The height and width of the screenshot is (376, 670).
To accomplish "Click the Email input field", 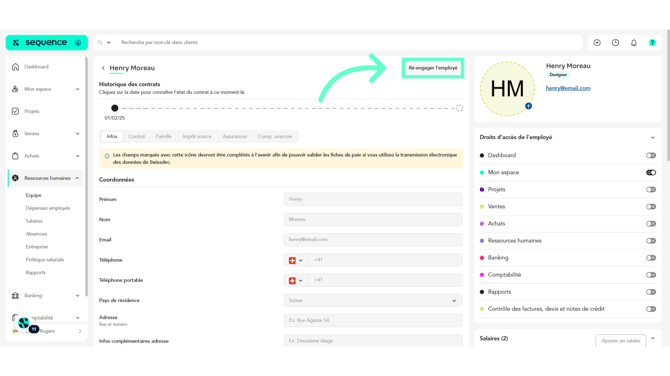I will [373, 240].
